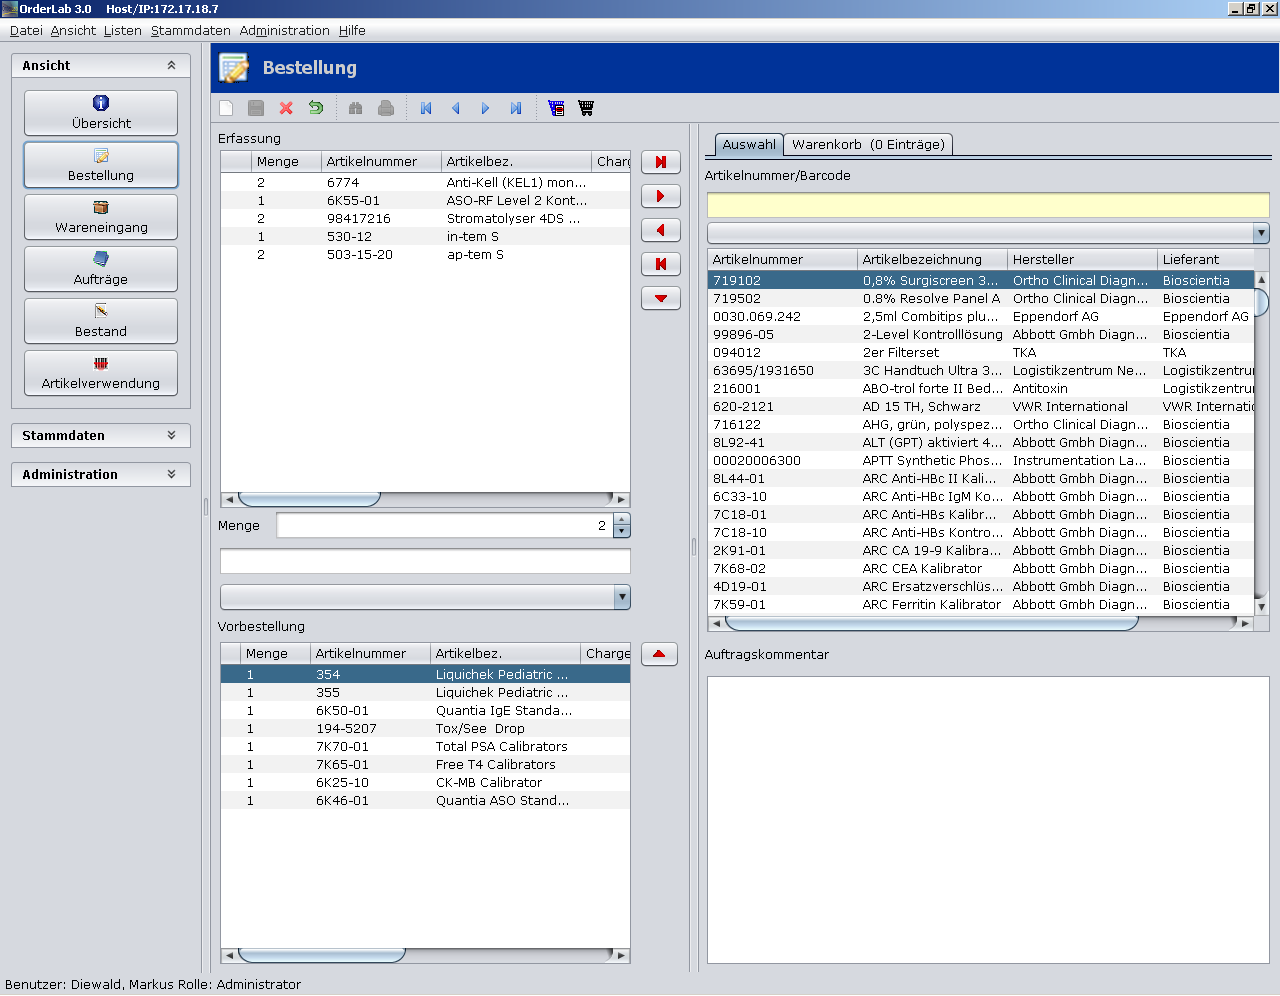Screen dimensions: 1280x996
Task: Open the Artikelverwendung view
Action: coord(101,373)
